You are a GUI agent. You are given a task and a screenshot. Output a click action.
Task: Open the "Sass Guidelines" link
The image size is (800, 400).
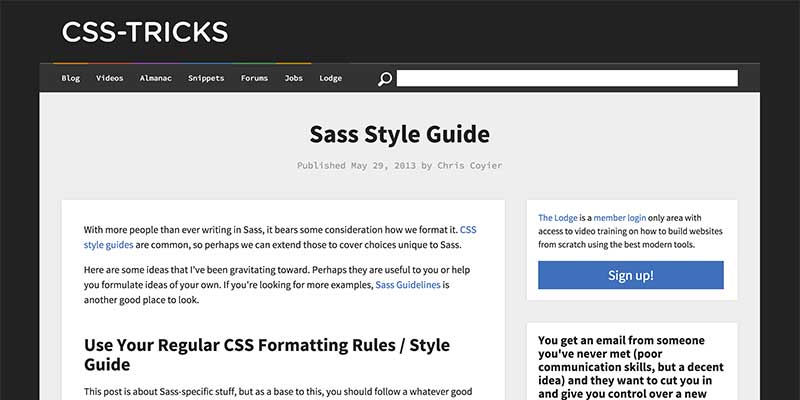tap(408, 285)
